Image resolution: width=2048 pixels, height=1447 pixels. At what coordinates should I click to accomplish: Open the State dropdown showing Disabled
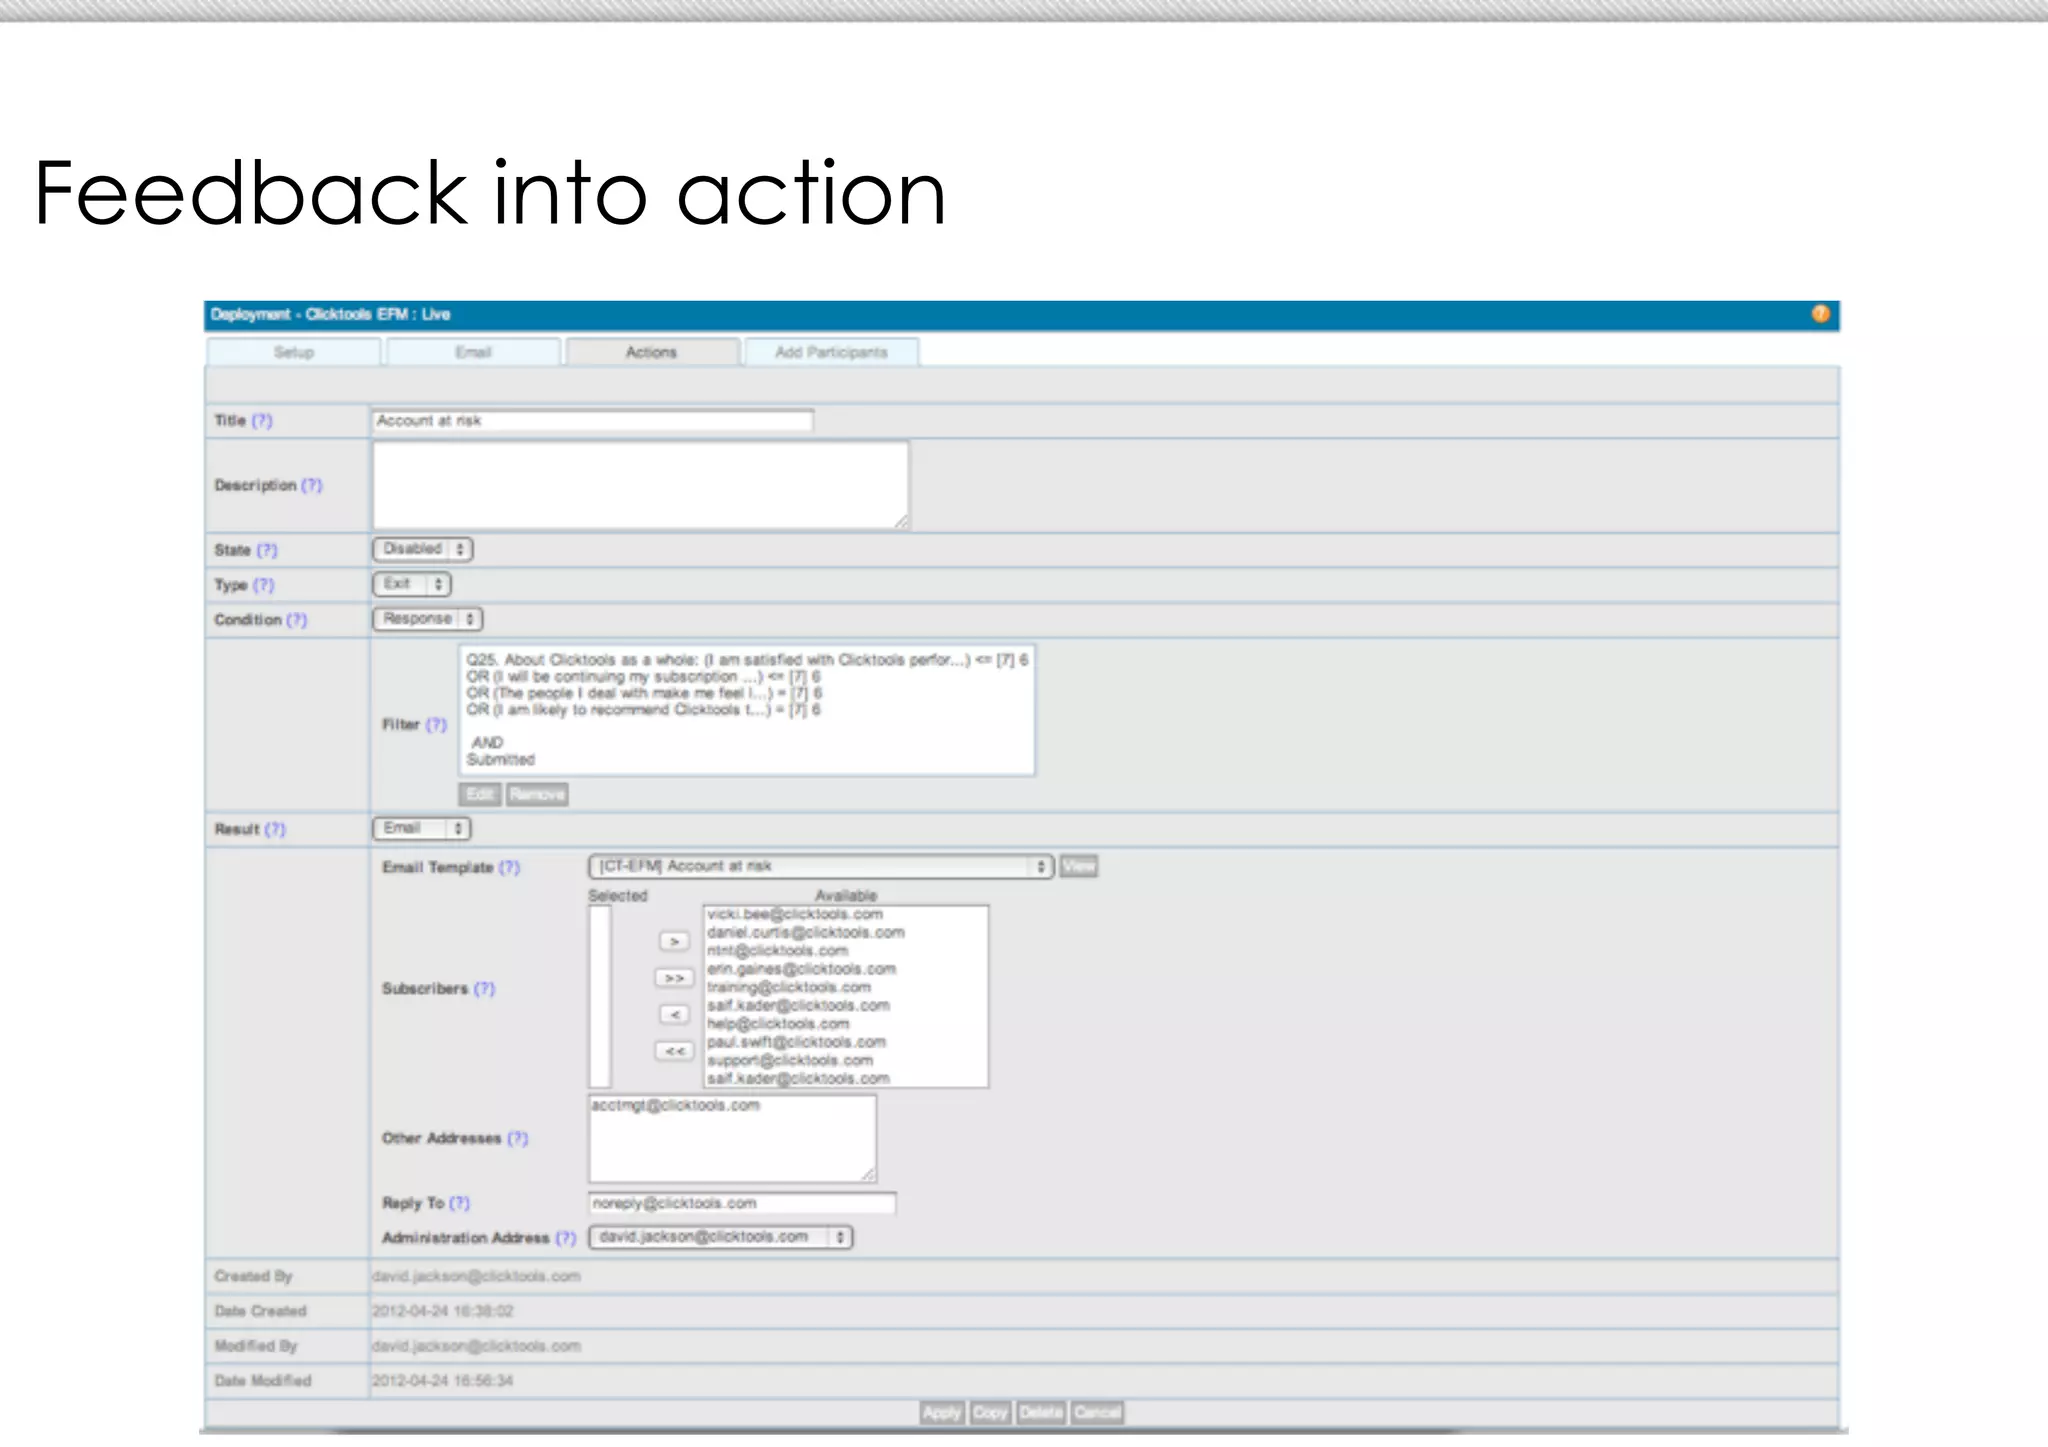point(423,549)
